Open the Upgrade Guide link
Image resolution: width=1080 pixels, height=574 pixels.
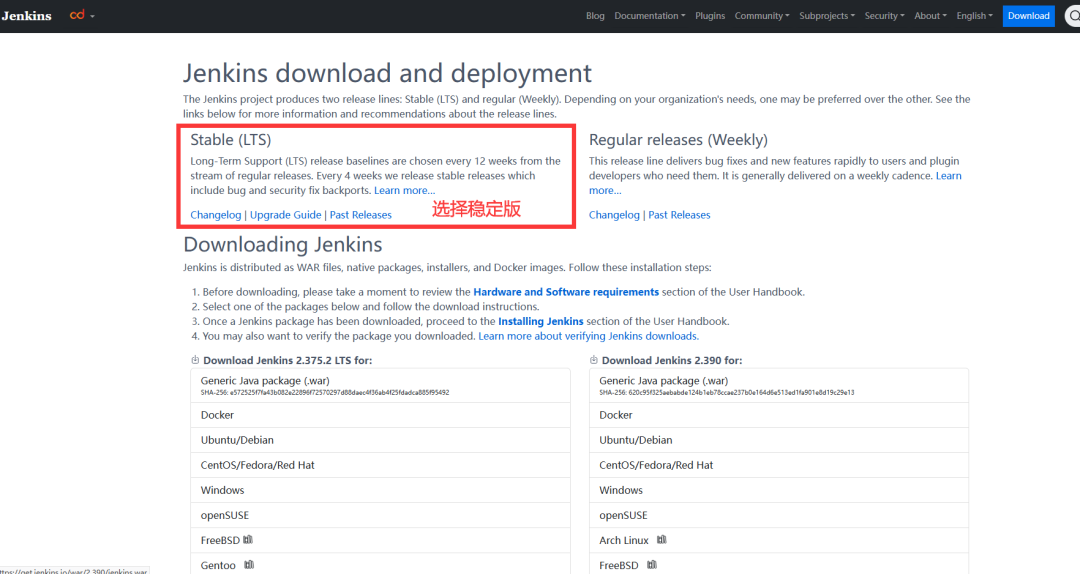pyautogui.click(x=285, y=215)
